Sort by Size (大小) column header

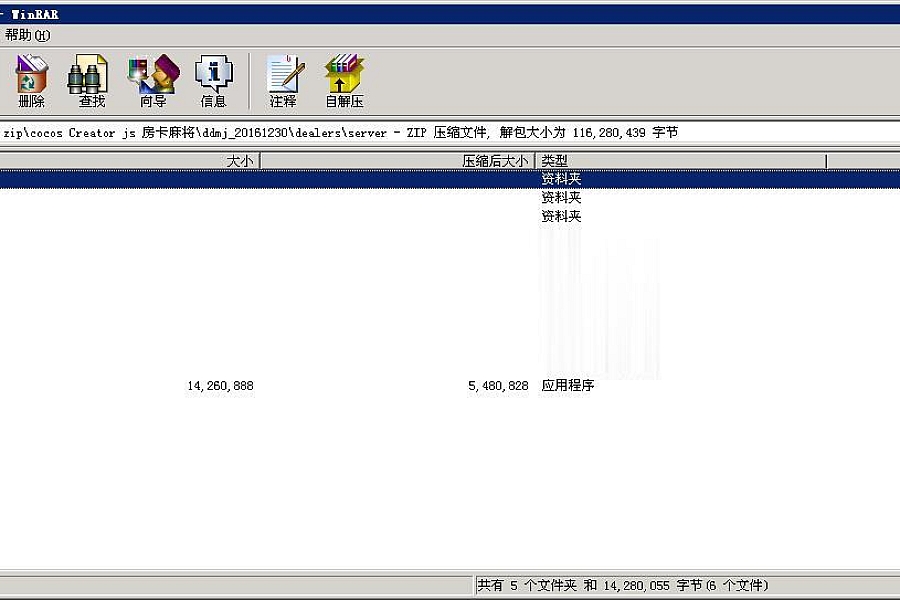pos(130,161)
